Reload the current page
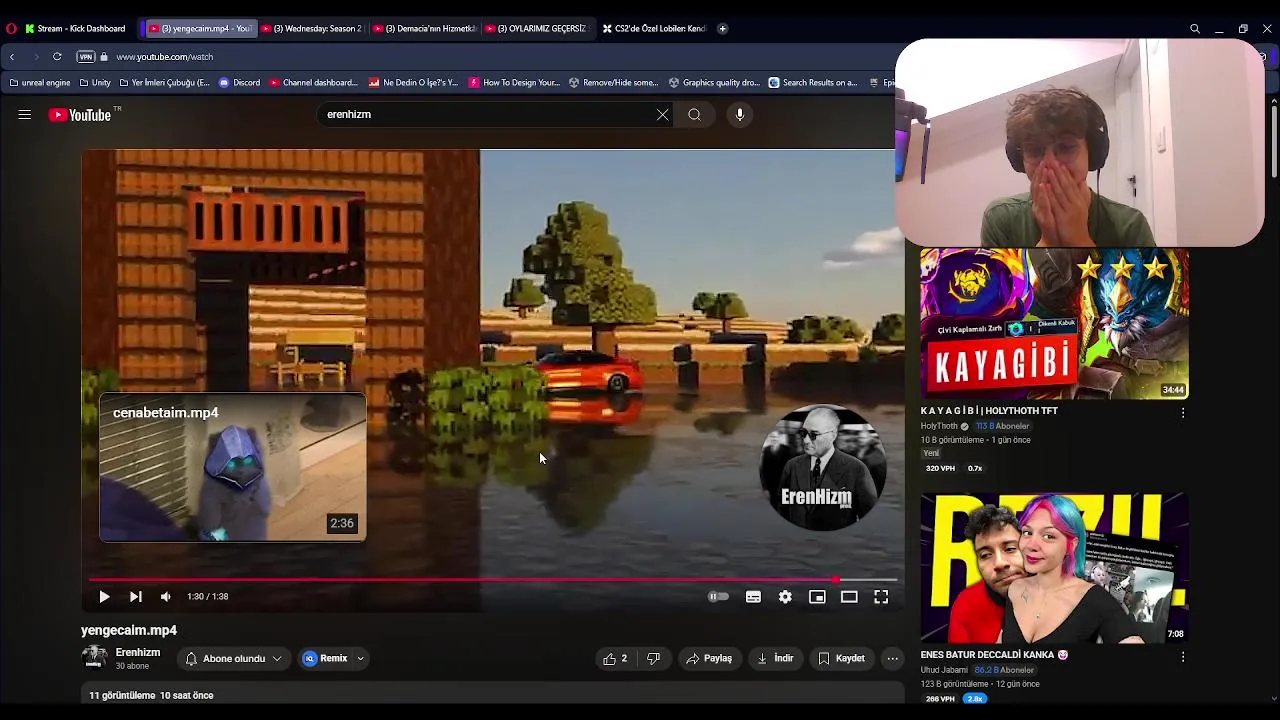 point(57,57)
